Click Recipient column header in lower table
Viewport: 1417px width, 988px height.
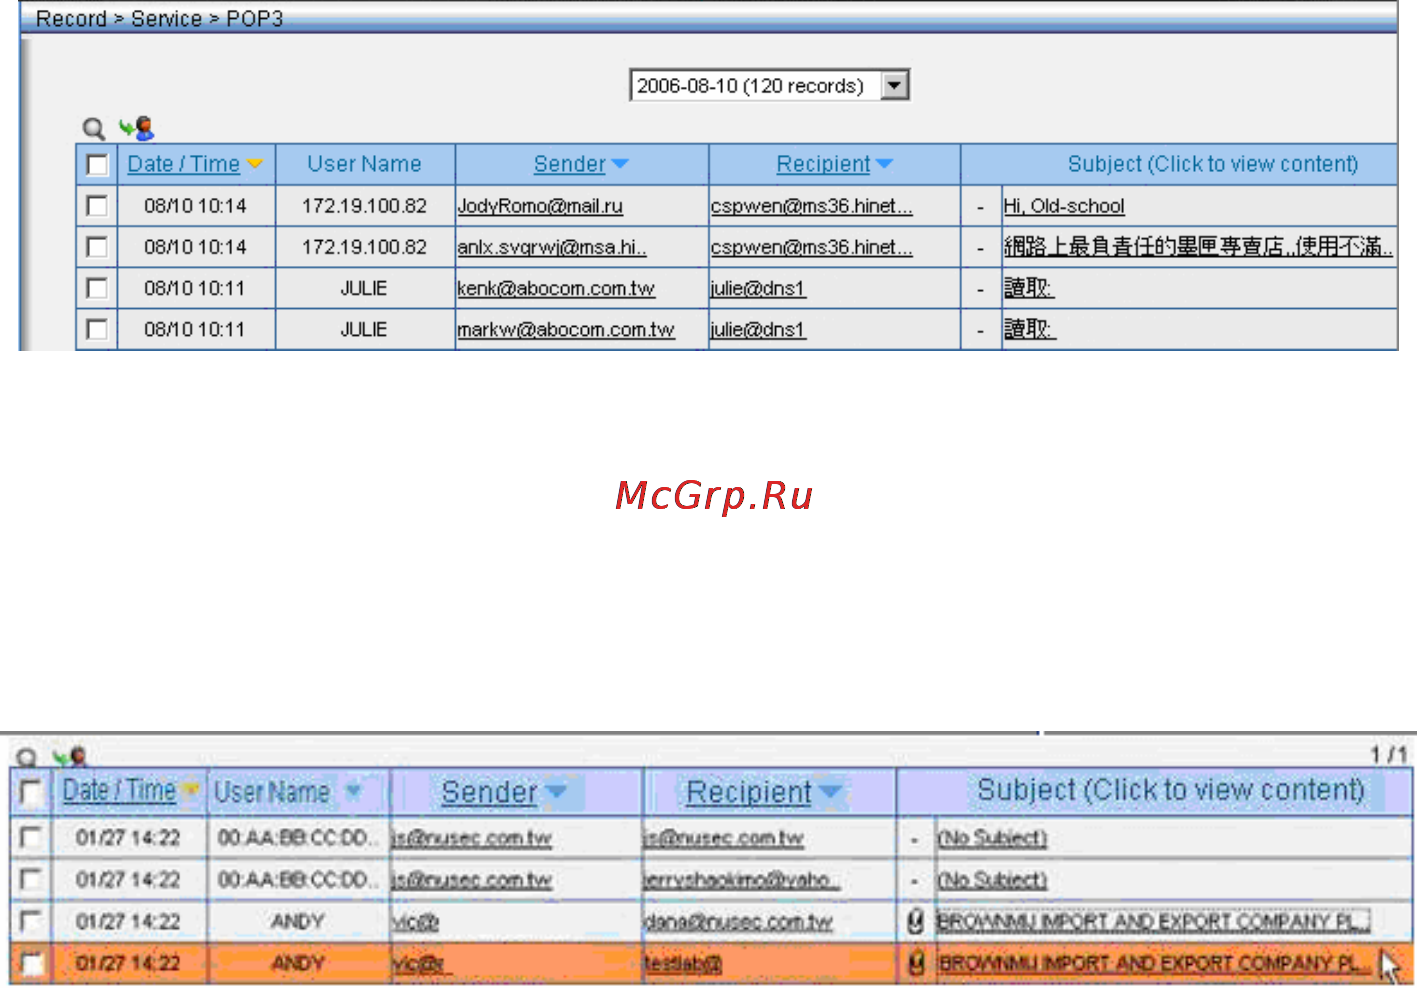point(748,792)
